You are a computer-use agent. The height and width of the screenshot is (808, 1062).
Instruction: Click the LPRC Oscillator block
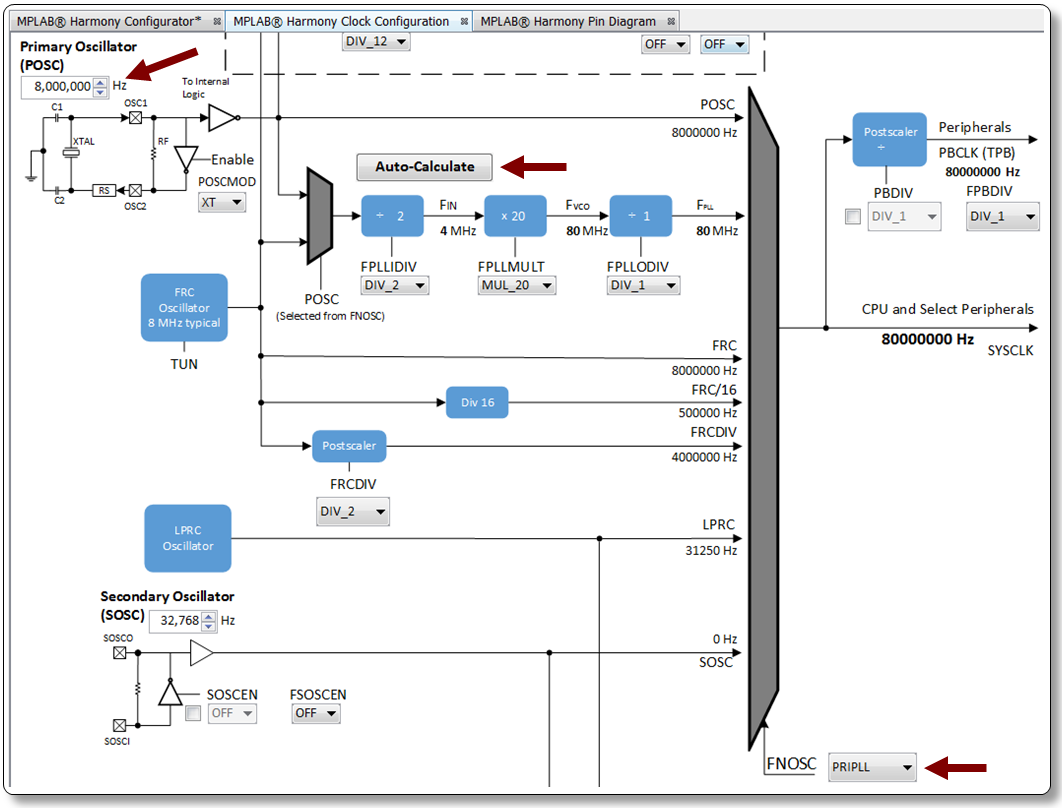pos(188,538)
